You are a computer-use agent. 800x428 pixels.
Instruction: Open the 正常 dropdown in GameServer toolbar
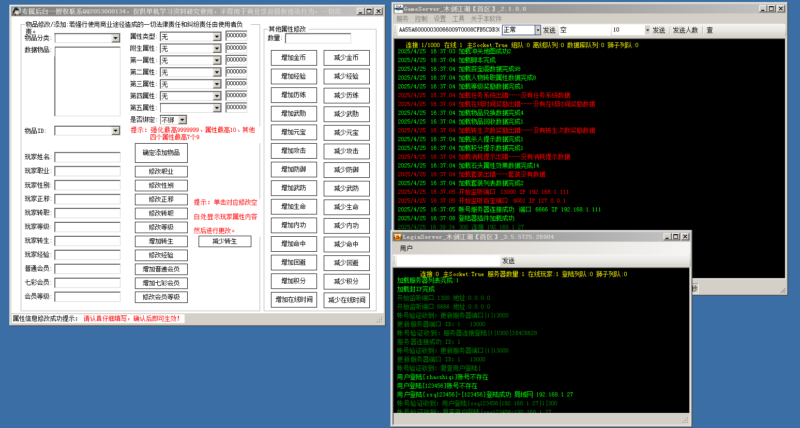(536, 30)
